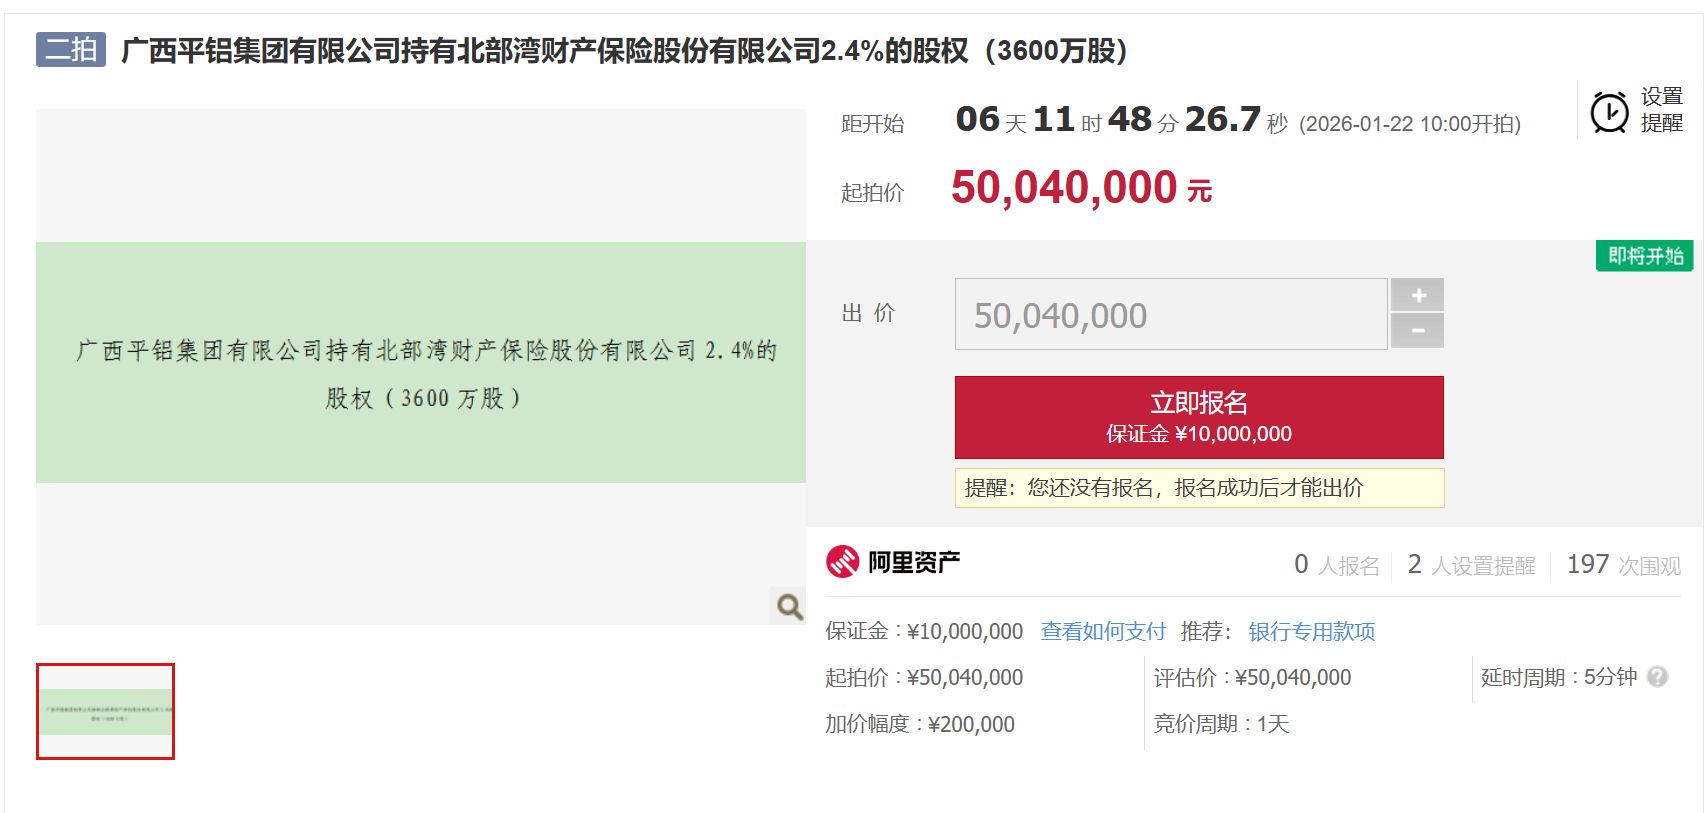The image size is (1704, 813).
Task: Click the 即将开始 status badge
Action: click(1644, 256)
